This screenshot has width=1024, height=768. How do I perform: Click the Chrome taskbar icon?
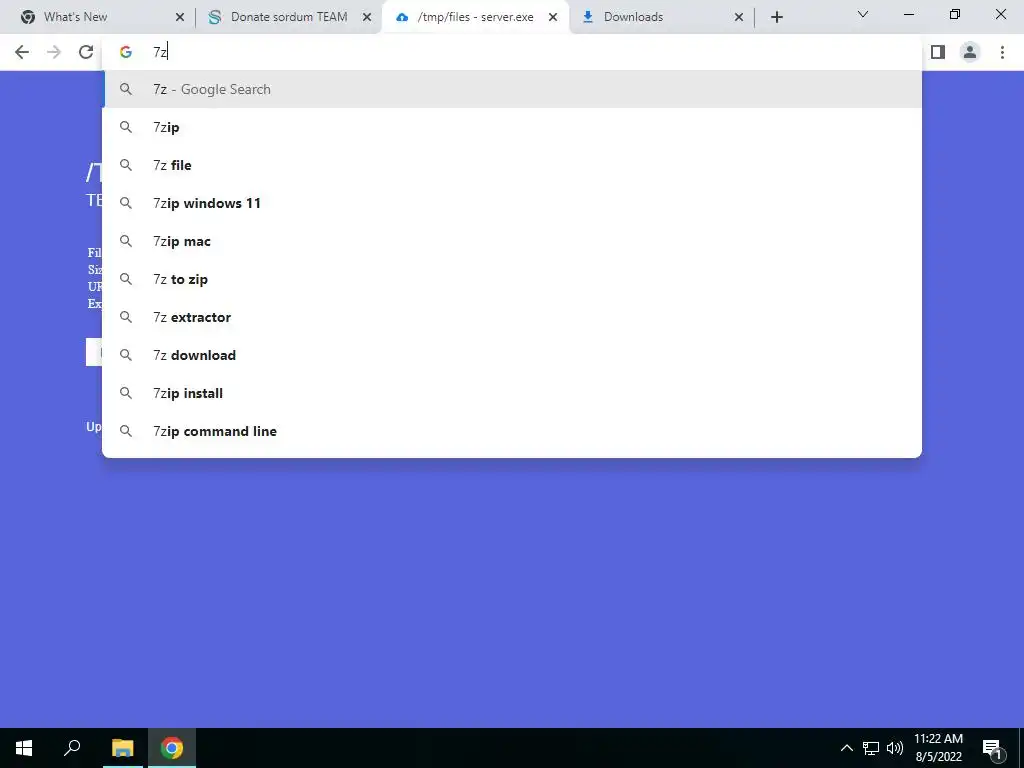pos(172,748)
